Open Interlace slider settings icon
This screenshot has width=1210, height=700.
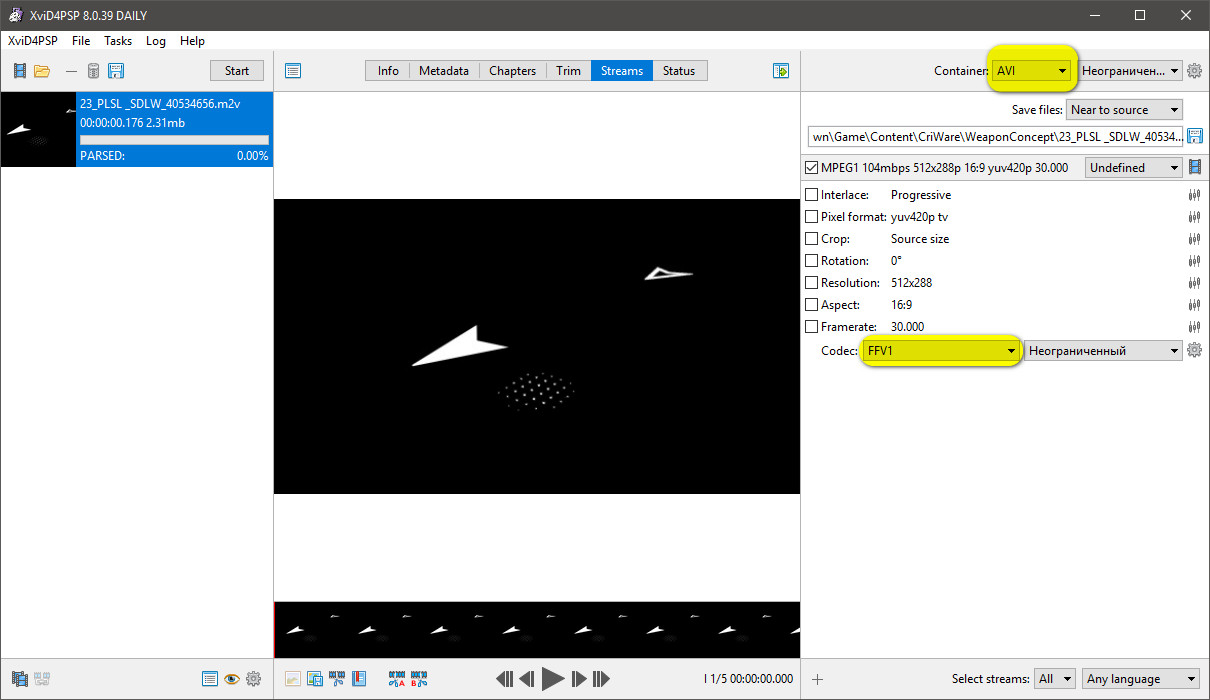[x=1194, y=195]
